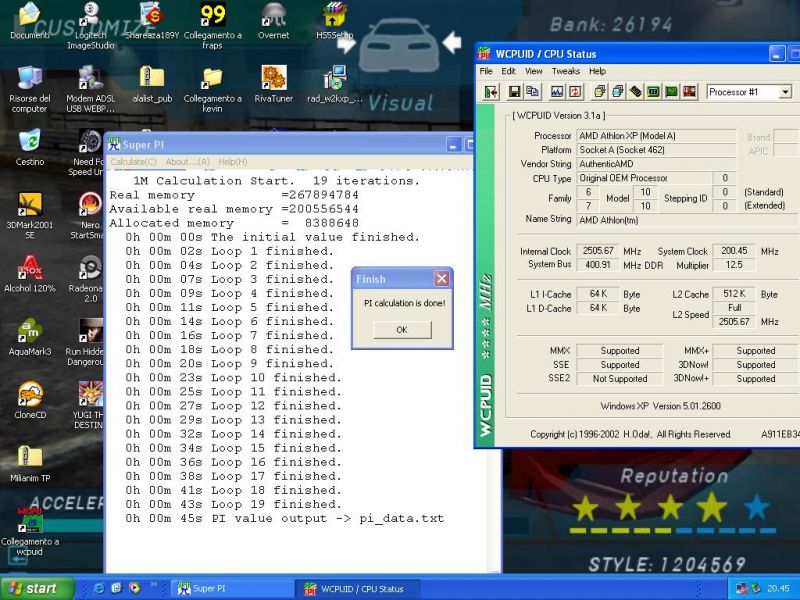
Task: Switch to Super PI via the taskbar
Action: [x=232, y=589]
